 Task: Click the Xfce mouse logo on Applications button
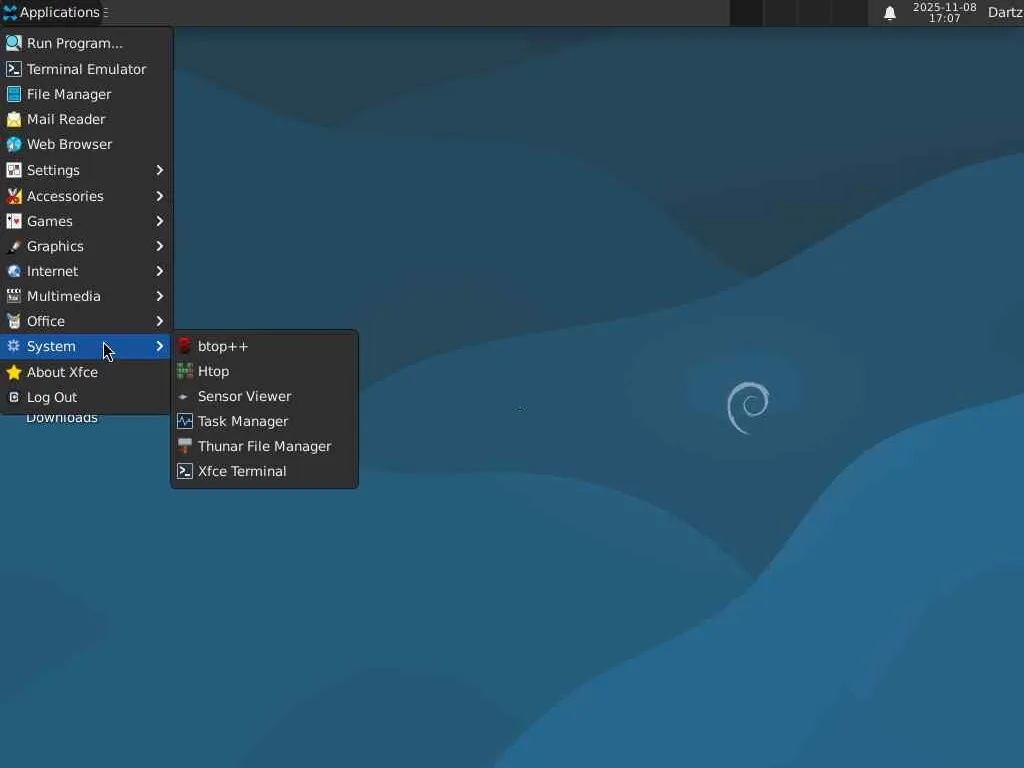[x=10, y=12]
